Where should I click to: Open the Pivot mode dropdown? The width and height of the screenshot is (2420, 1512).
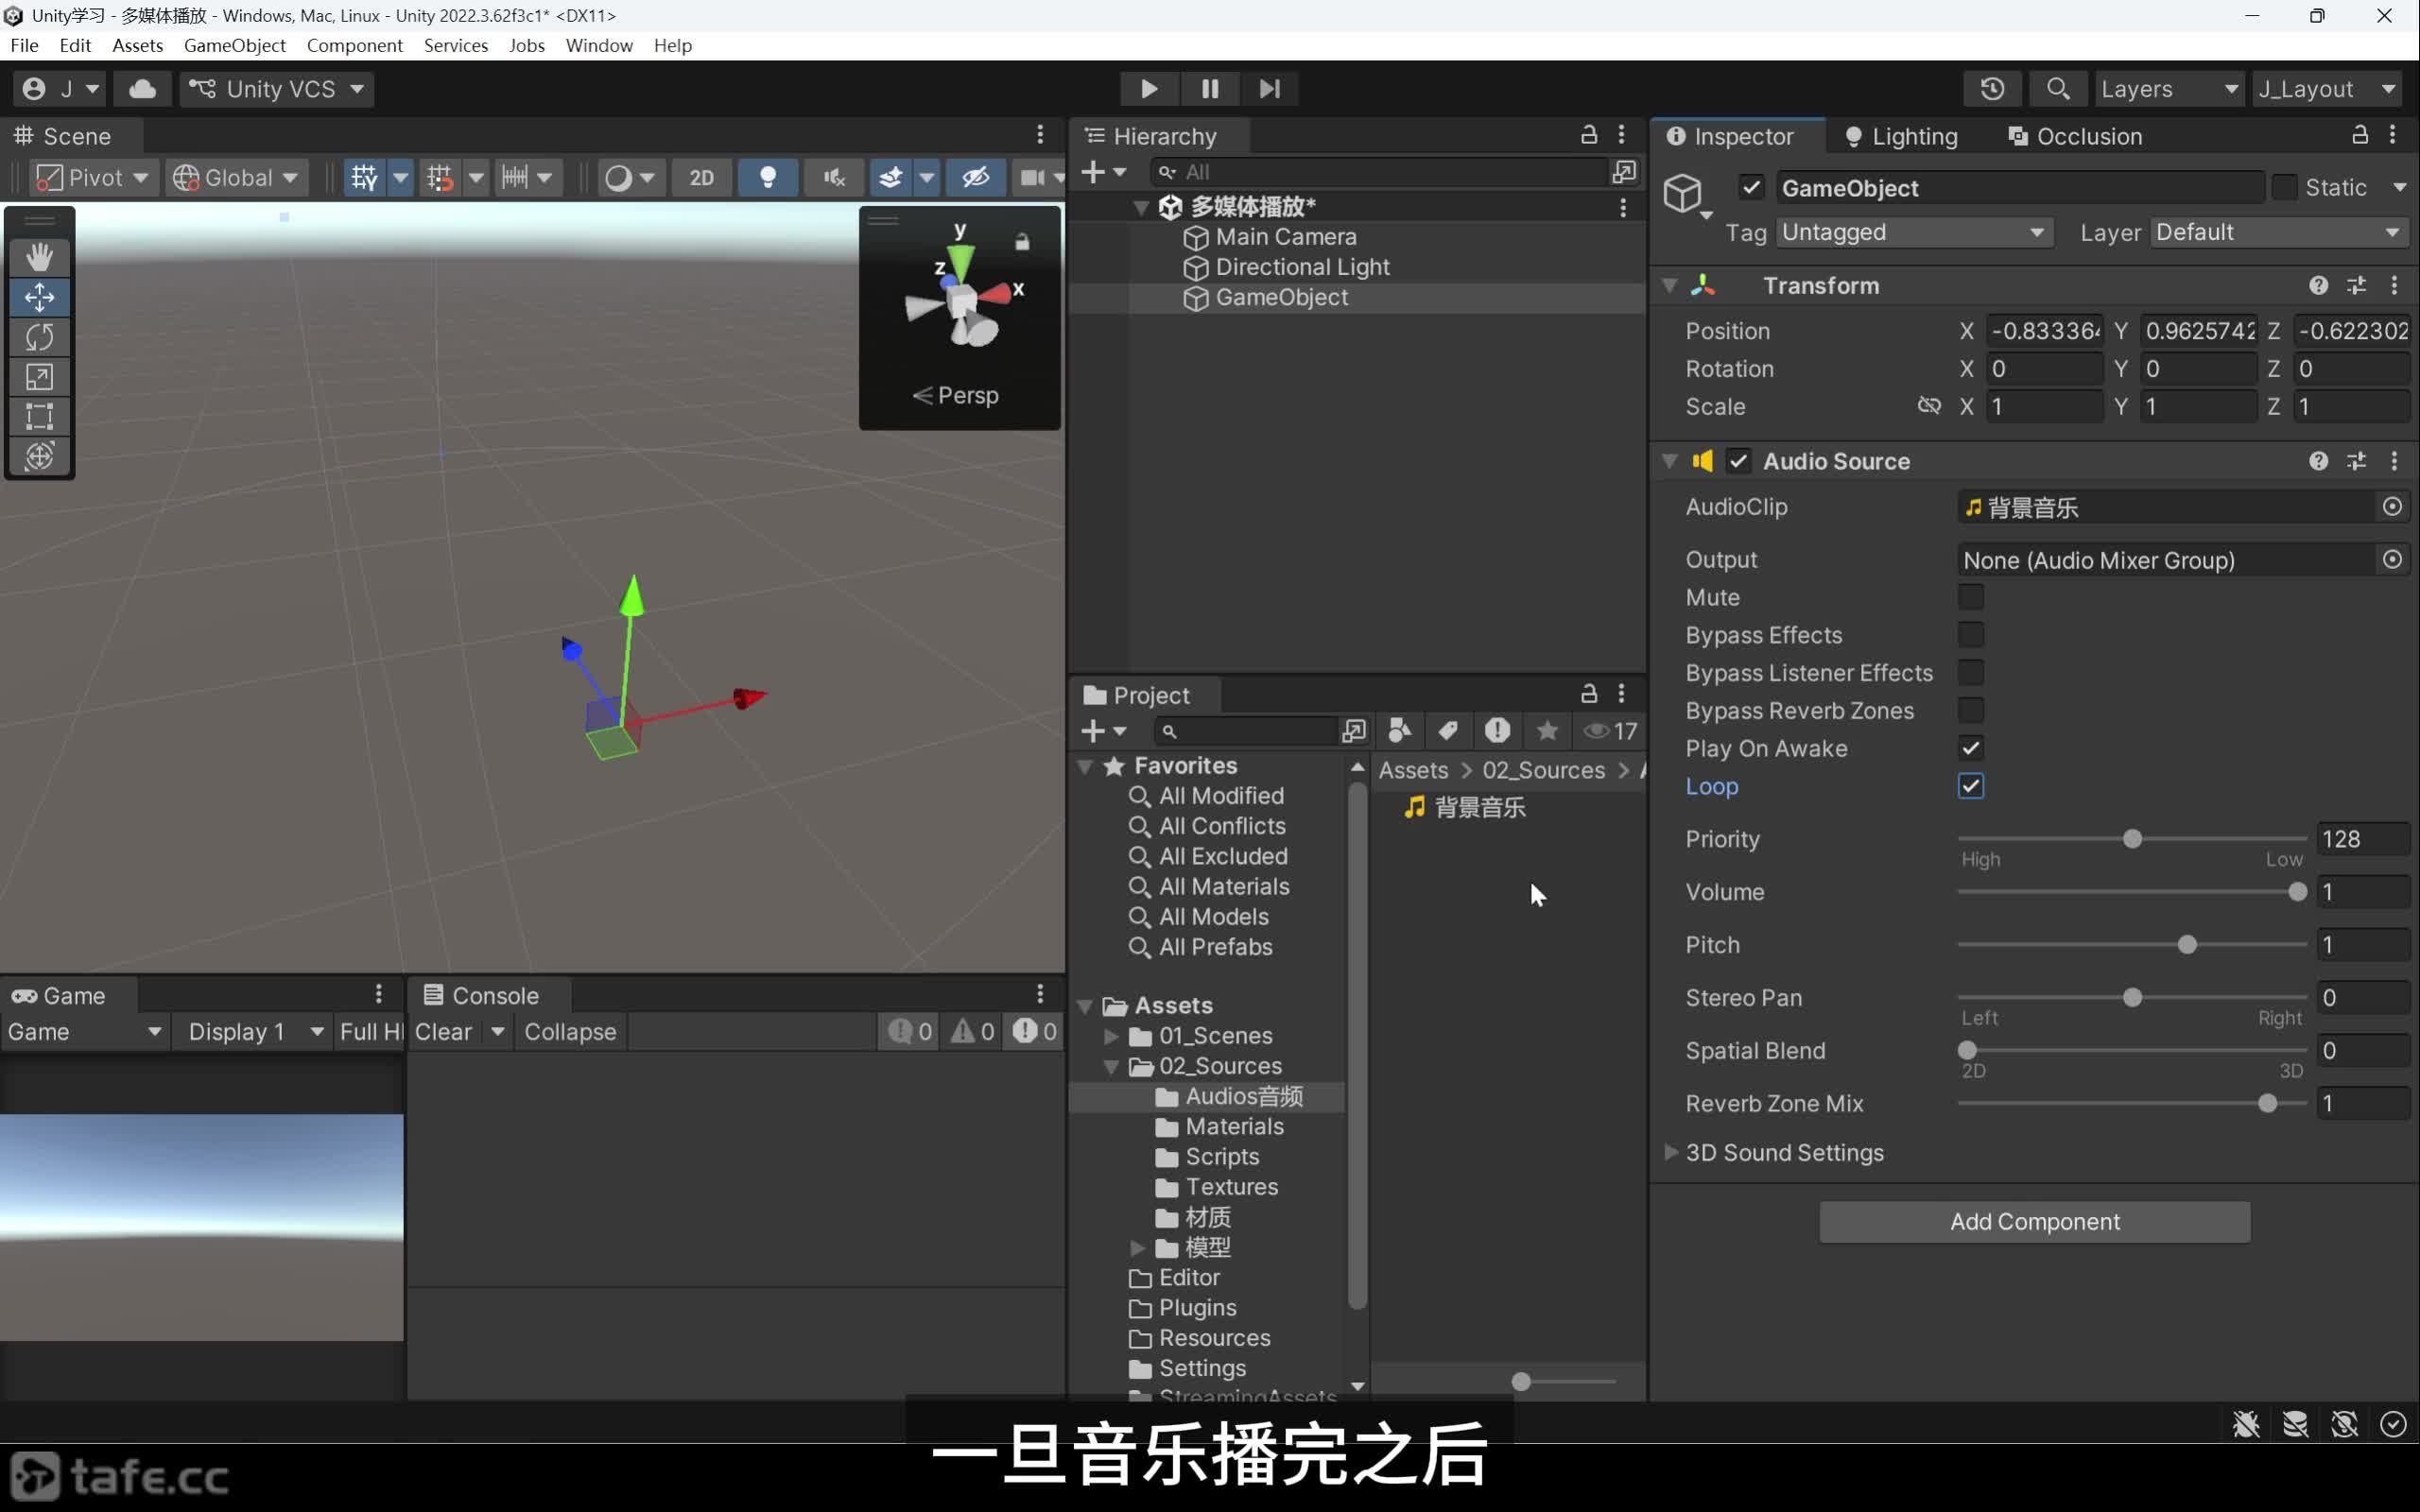click(92, 178)
